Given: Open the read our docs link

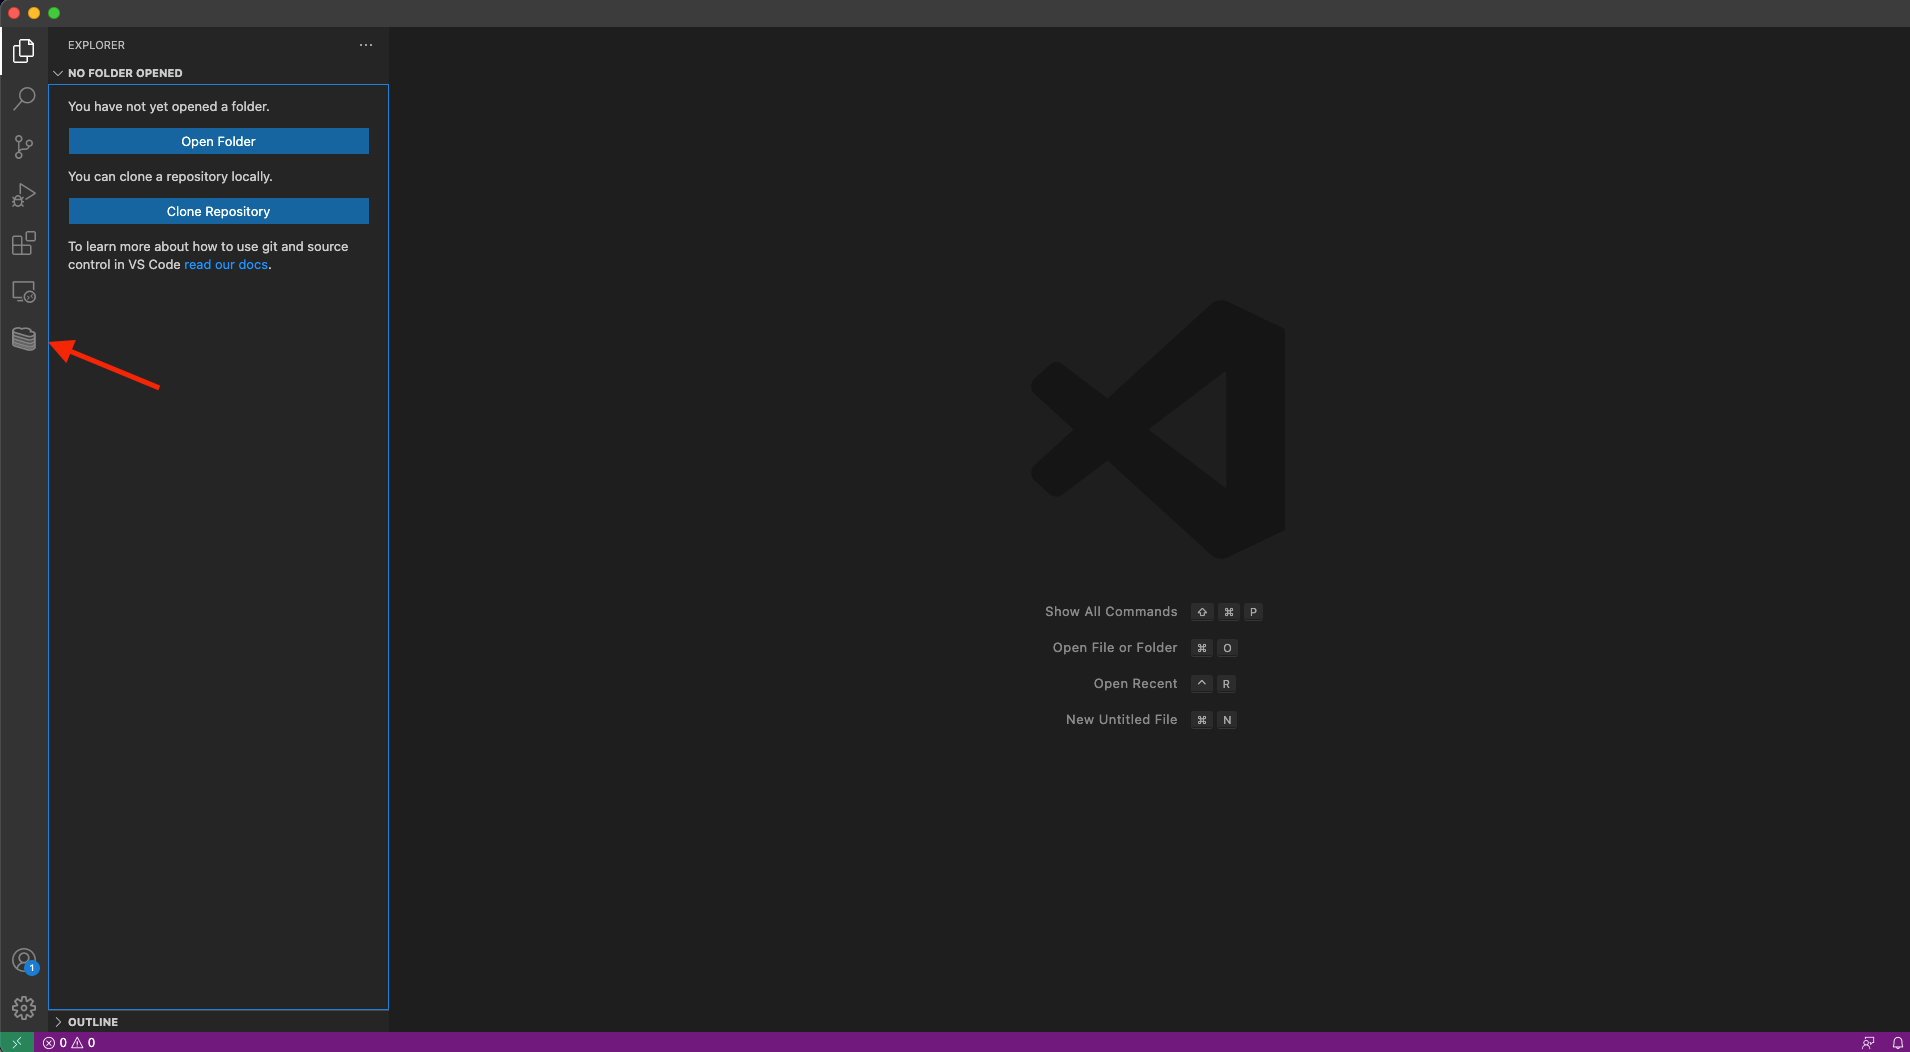Looking at the screenshot, I should tap(226, 265).
